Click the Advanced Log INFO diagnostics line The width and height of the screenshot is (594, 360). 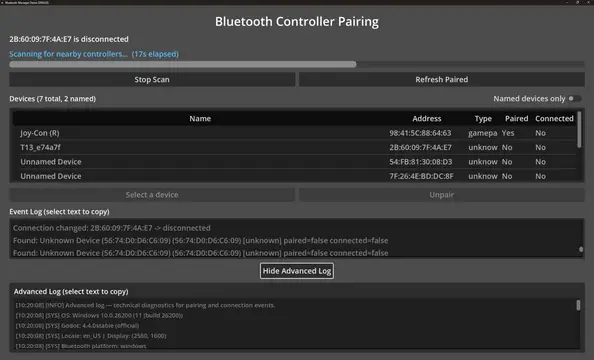(x=145, y=305)
